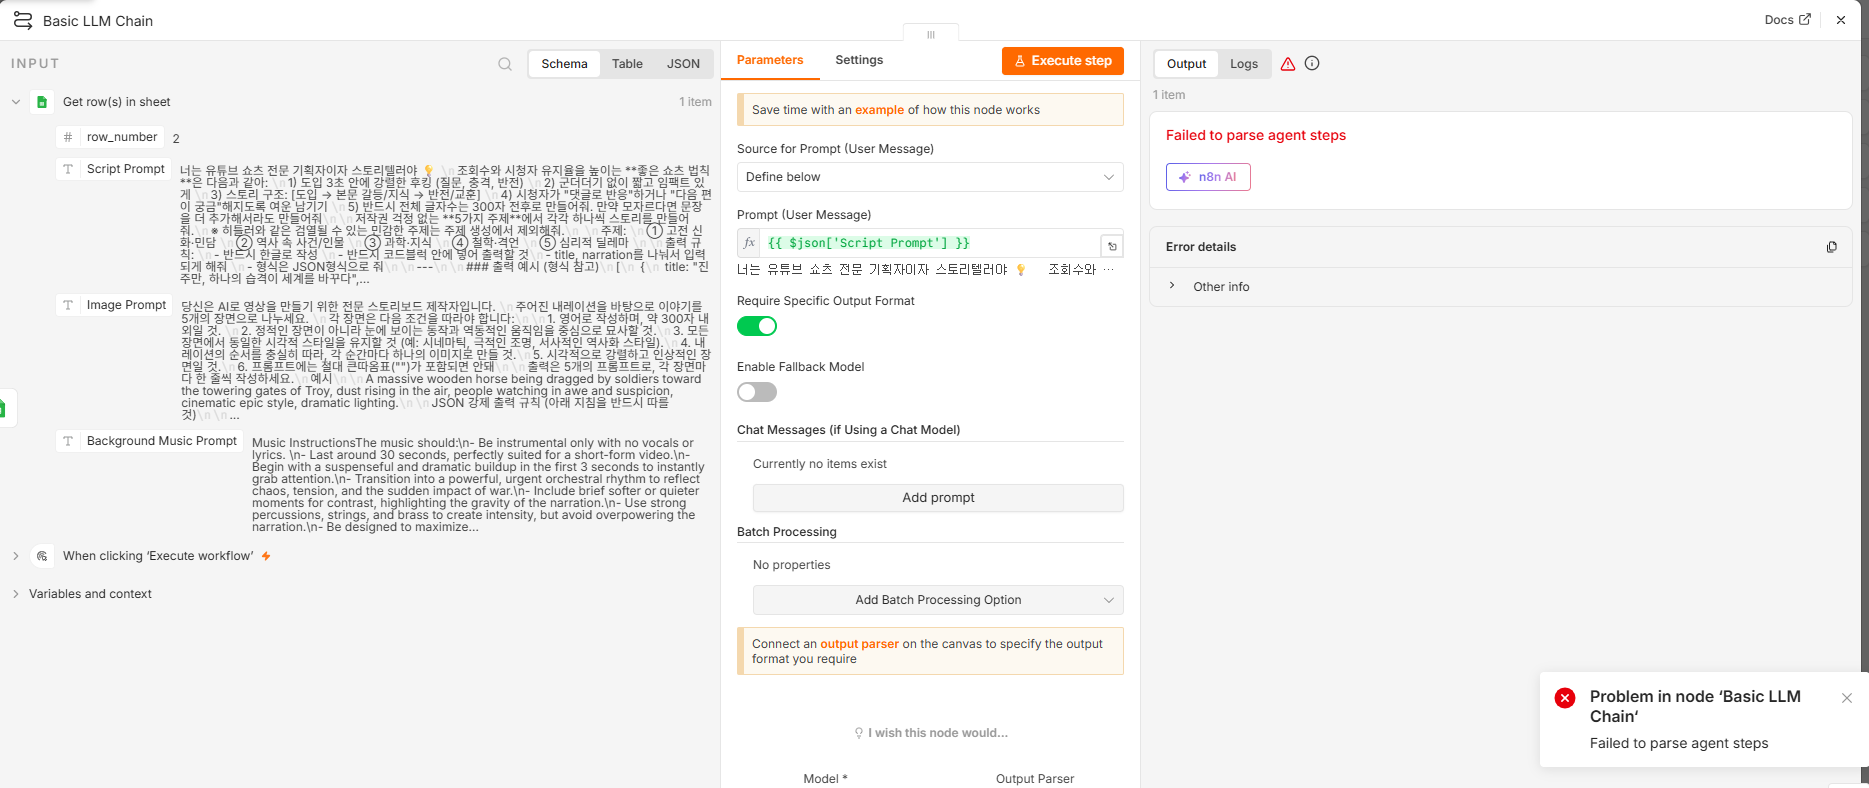1869x788 pixels.
Task: Follow the output parser link
Action: 859,644
